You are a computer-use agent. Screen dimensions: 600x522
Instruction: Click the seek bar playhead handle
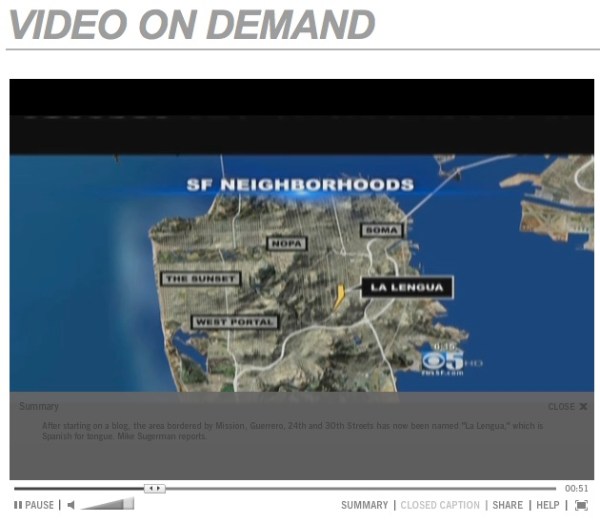pos(154,488)
